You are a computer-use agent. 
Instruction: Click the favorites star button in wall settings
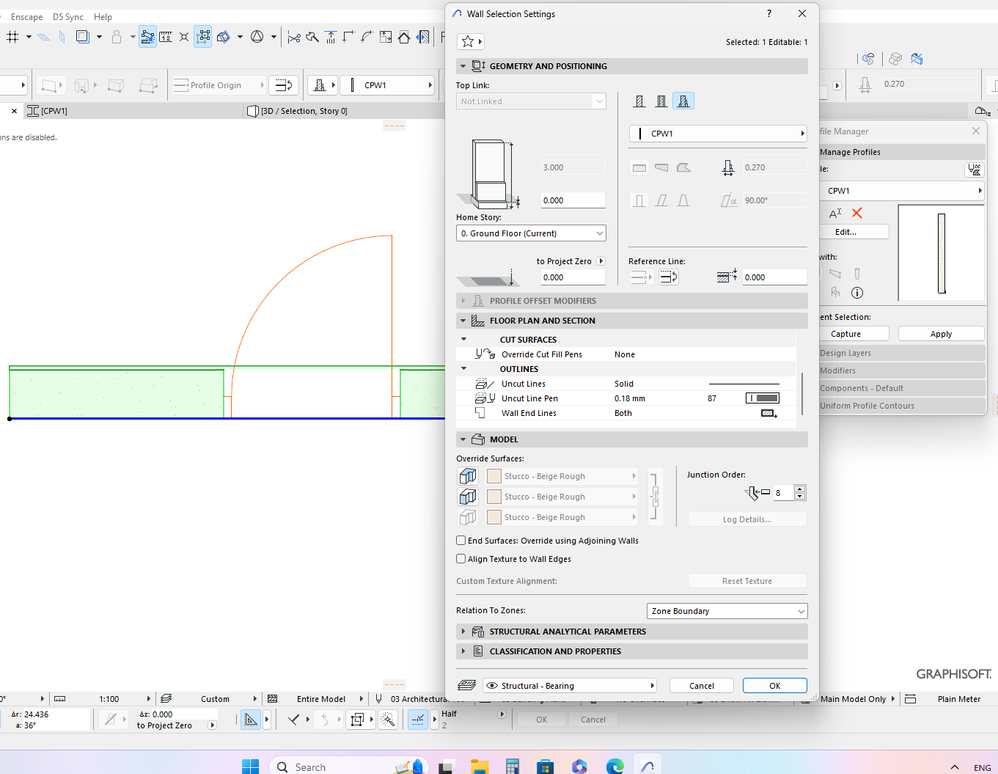pos(470,41)
